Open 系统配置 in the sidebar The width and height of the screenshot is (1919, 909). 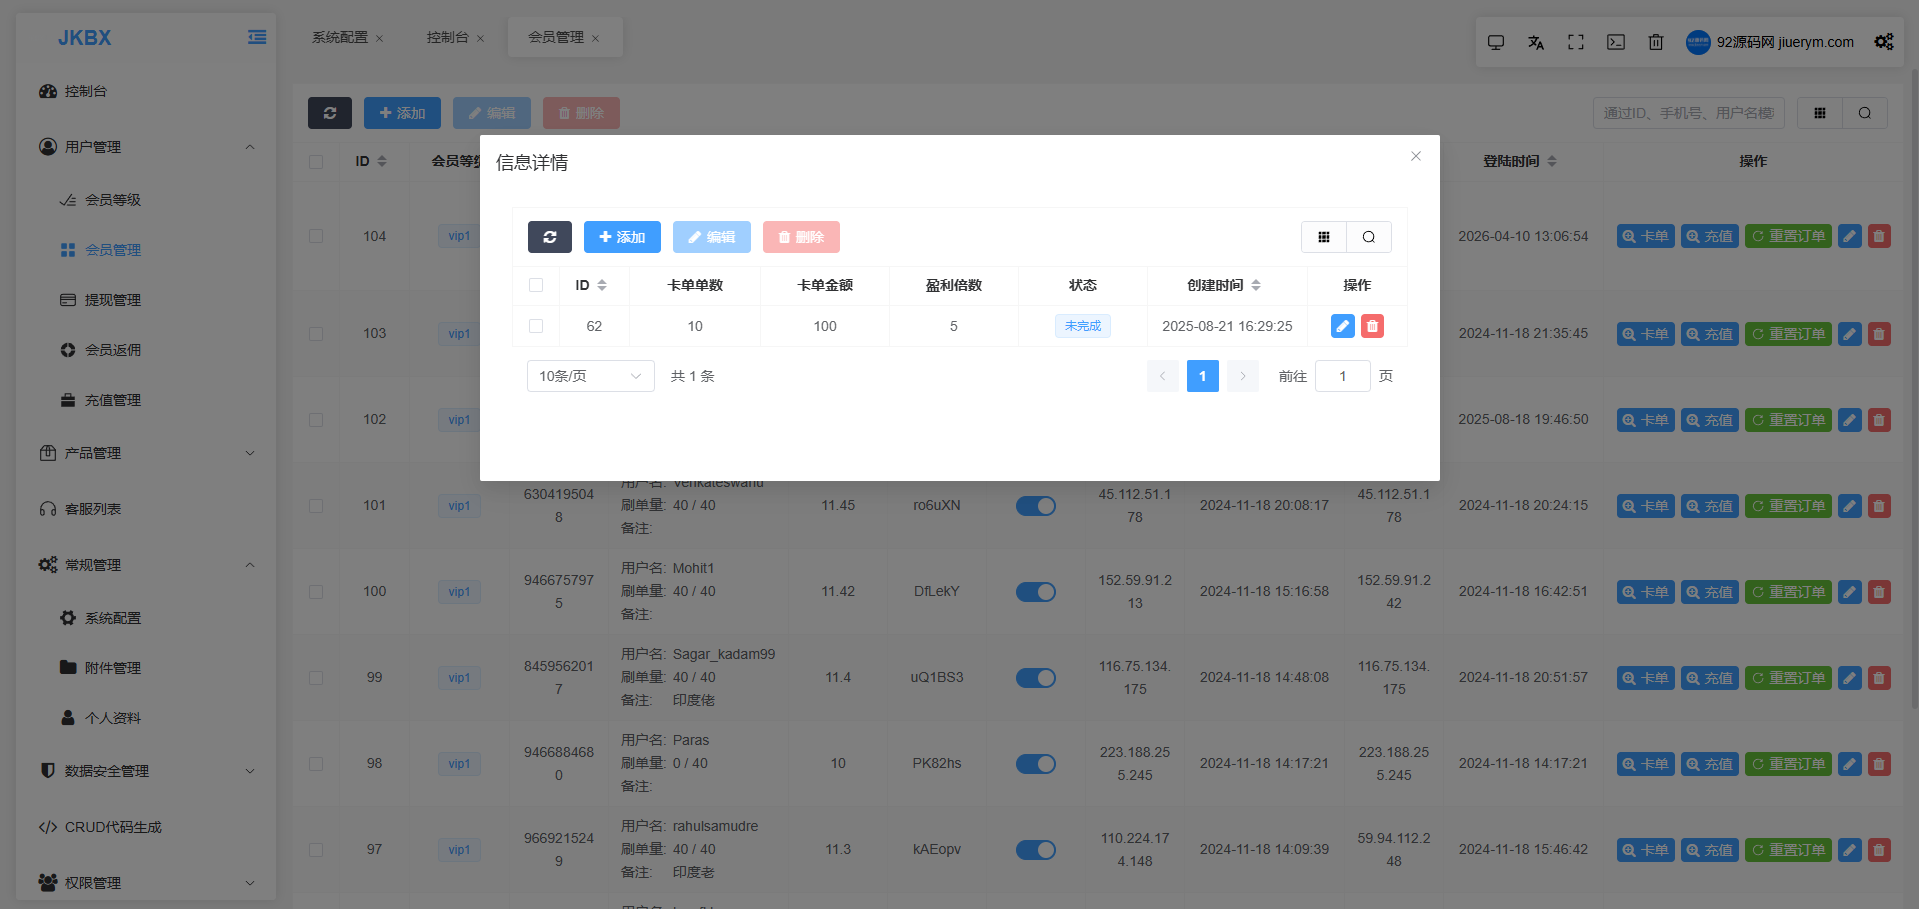tap(146, 618)
